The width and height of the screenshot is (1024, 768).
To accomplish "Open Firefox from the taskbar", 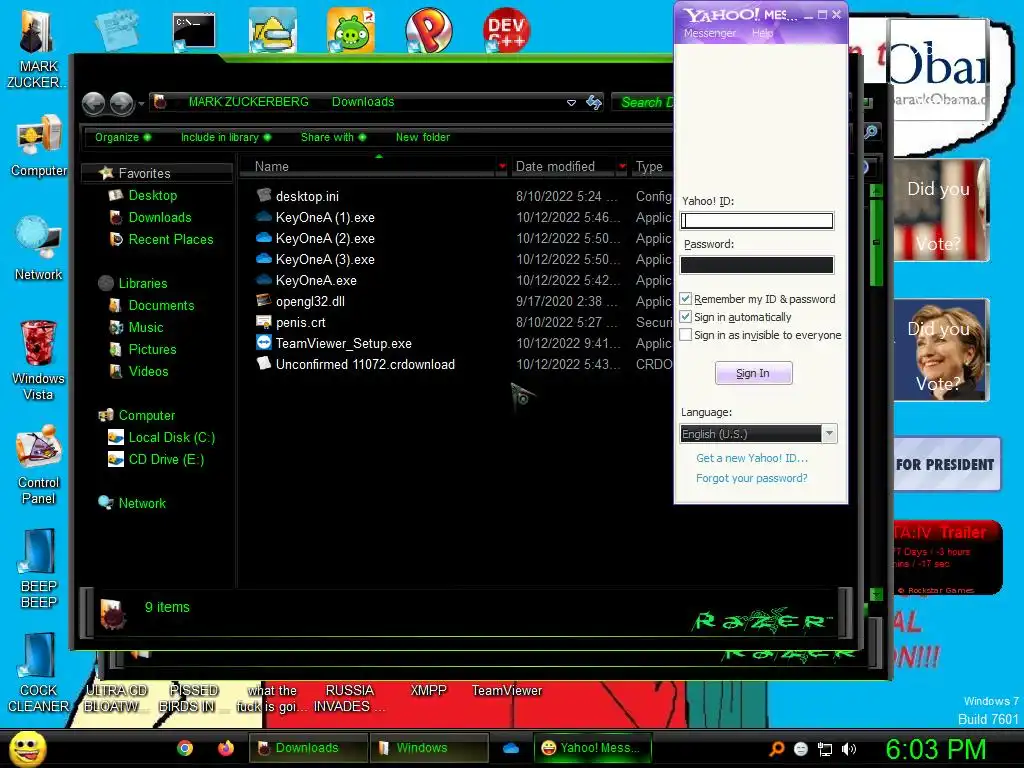I will pos(226,748).
